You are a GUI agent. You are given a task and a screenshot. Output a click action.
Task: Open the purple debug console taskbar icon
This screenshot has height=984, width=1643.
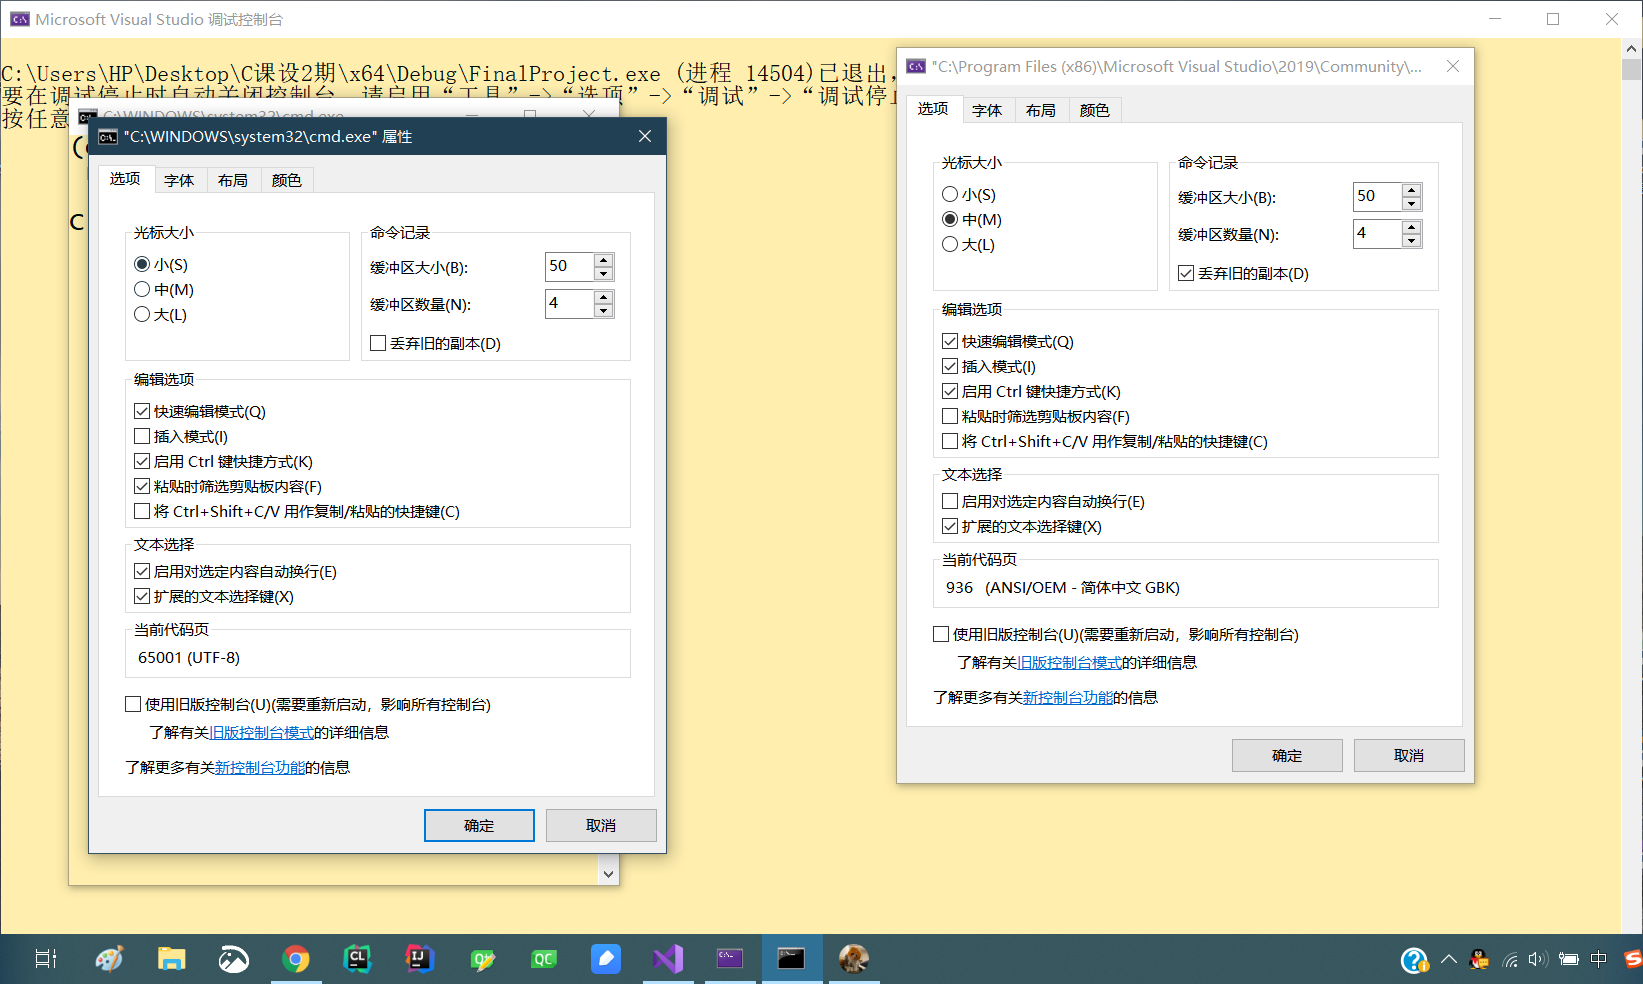pos(730,959)
